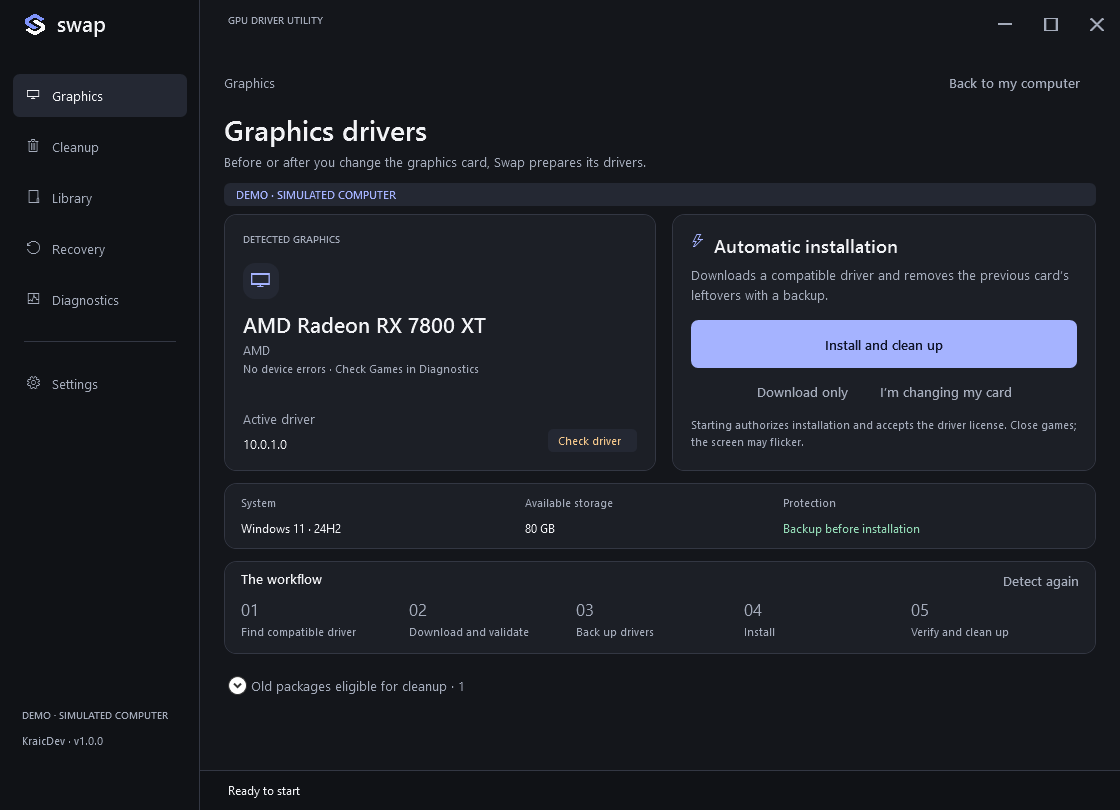The width and height of the screenshot is (1120, 810).
Task: Click the 80 GB available storage value
Action: [x=539, y=529]
